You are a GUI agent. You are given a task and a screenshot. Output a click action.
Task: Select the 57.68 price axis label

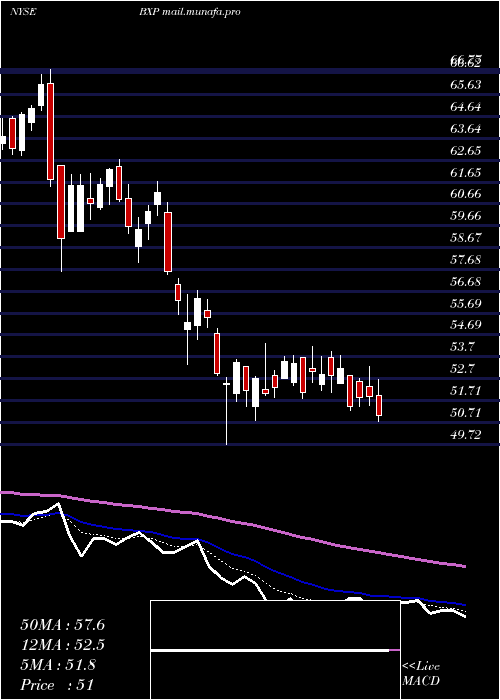pyautogui.click(x=466, y=260)
